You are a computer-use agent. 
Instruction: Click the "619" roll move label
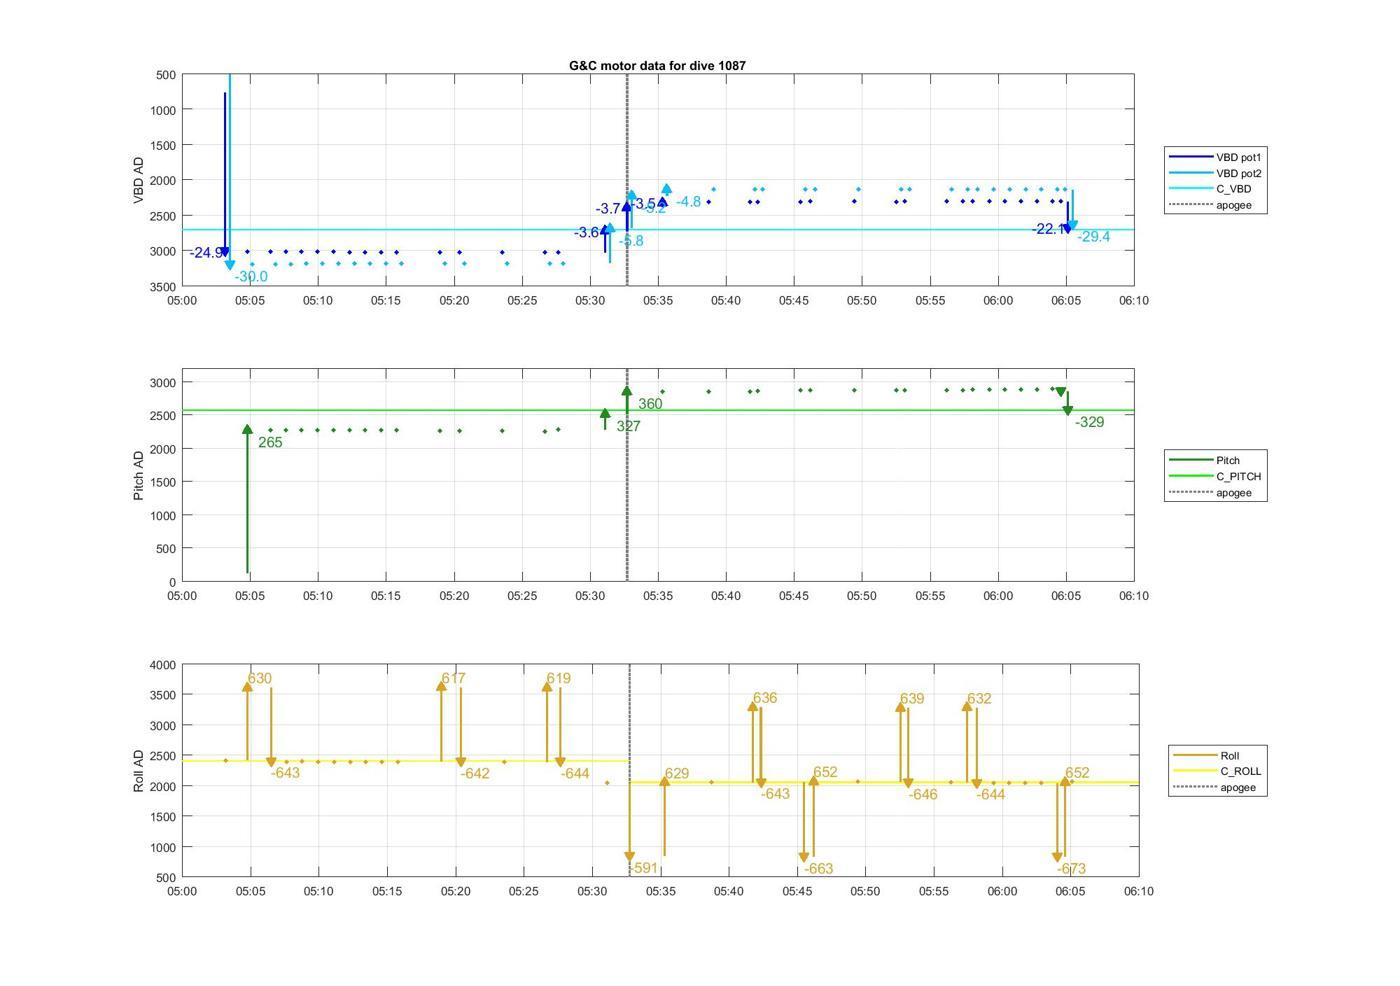click(559, 679)
